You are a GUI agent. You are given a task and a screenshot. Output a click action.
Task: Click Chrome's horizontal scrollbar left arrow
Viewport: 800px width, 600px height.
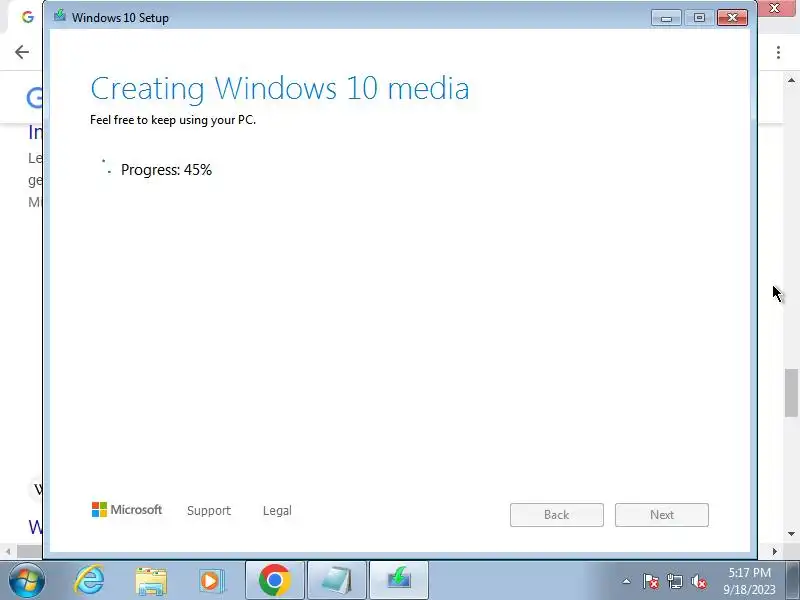(x=8, y=552)
